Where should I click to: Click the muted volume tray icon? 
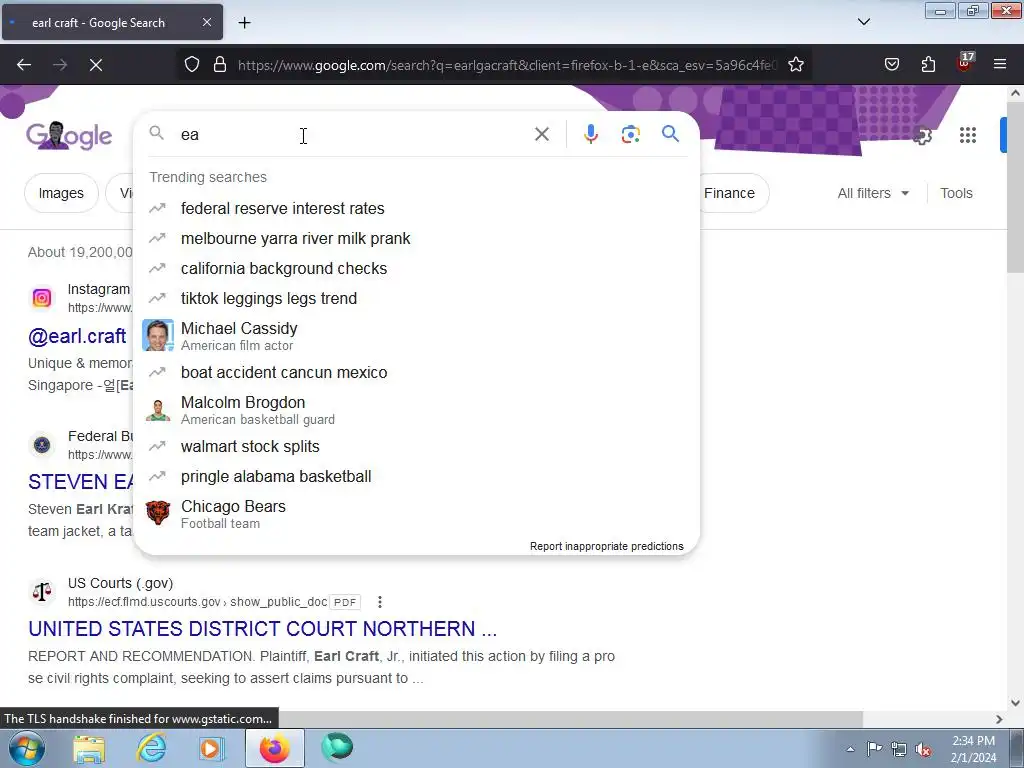tap(923, 749)
